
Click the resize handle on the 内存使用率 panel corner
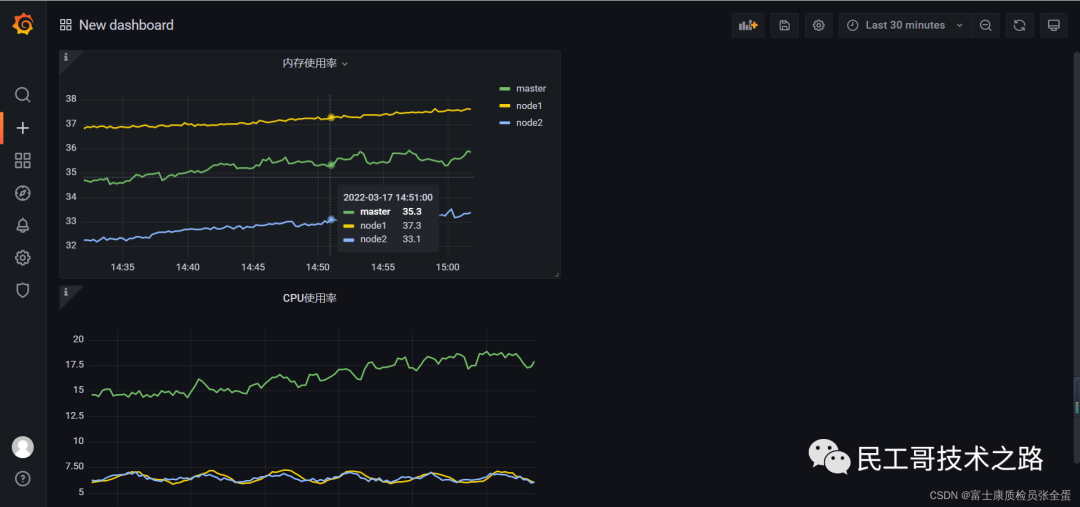point(557,275)
